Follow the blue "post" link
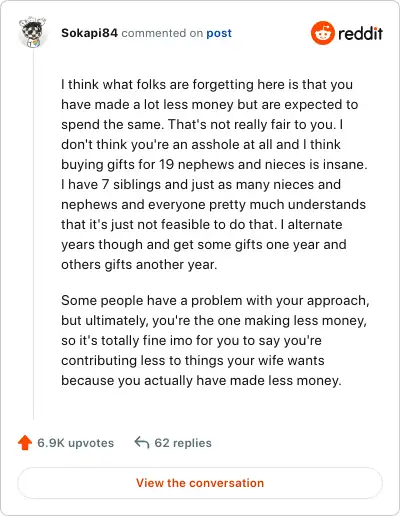The height and width of the screenshot is (516, 400). coord(219,33)
